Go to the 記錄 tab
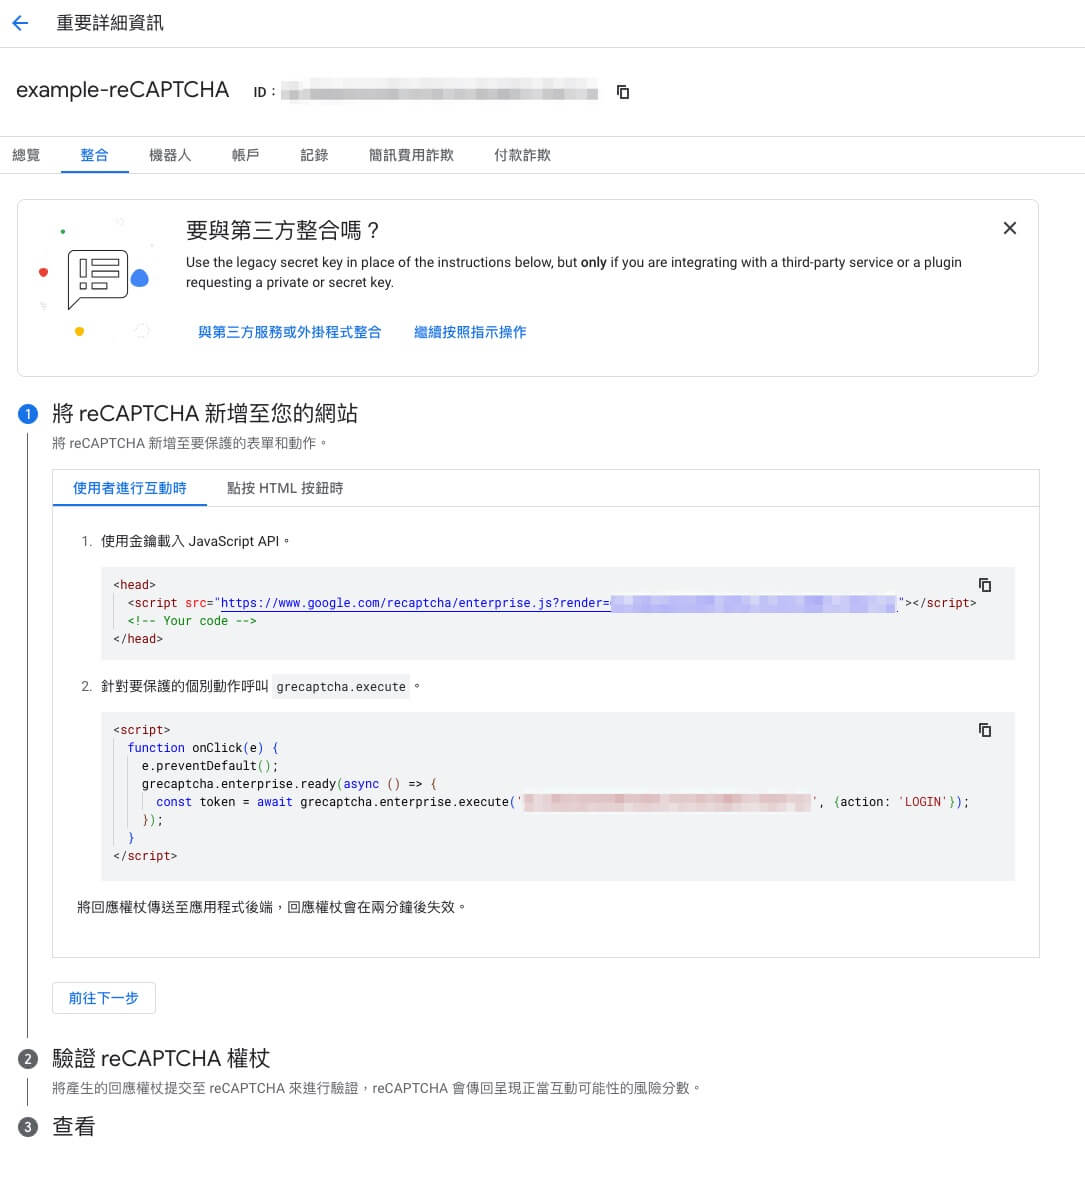1085x1182 pixels. 314,155
